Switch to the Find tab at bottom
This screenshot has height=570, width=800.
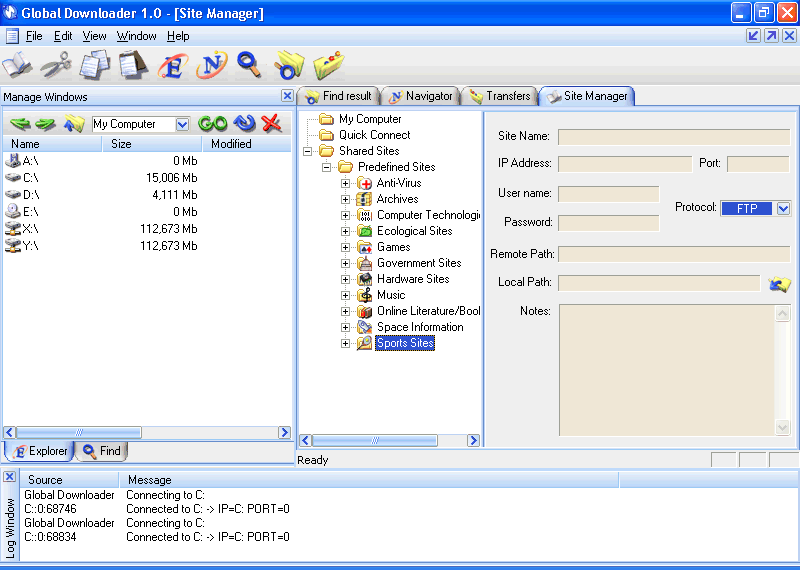click(x=102, y=451)
